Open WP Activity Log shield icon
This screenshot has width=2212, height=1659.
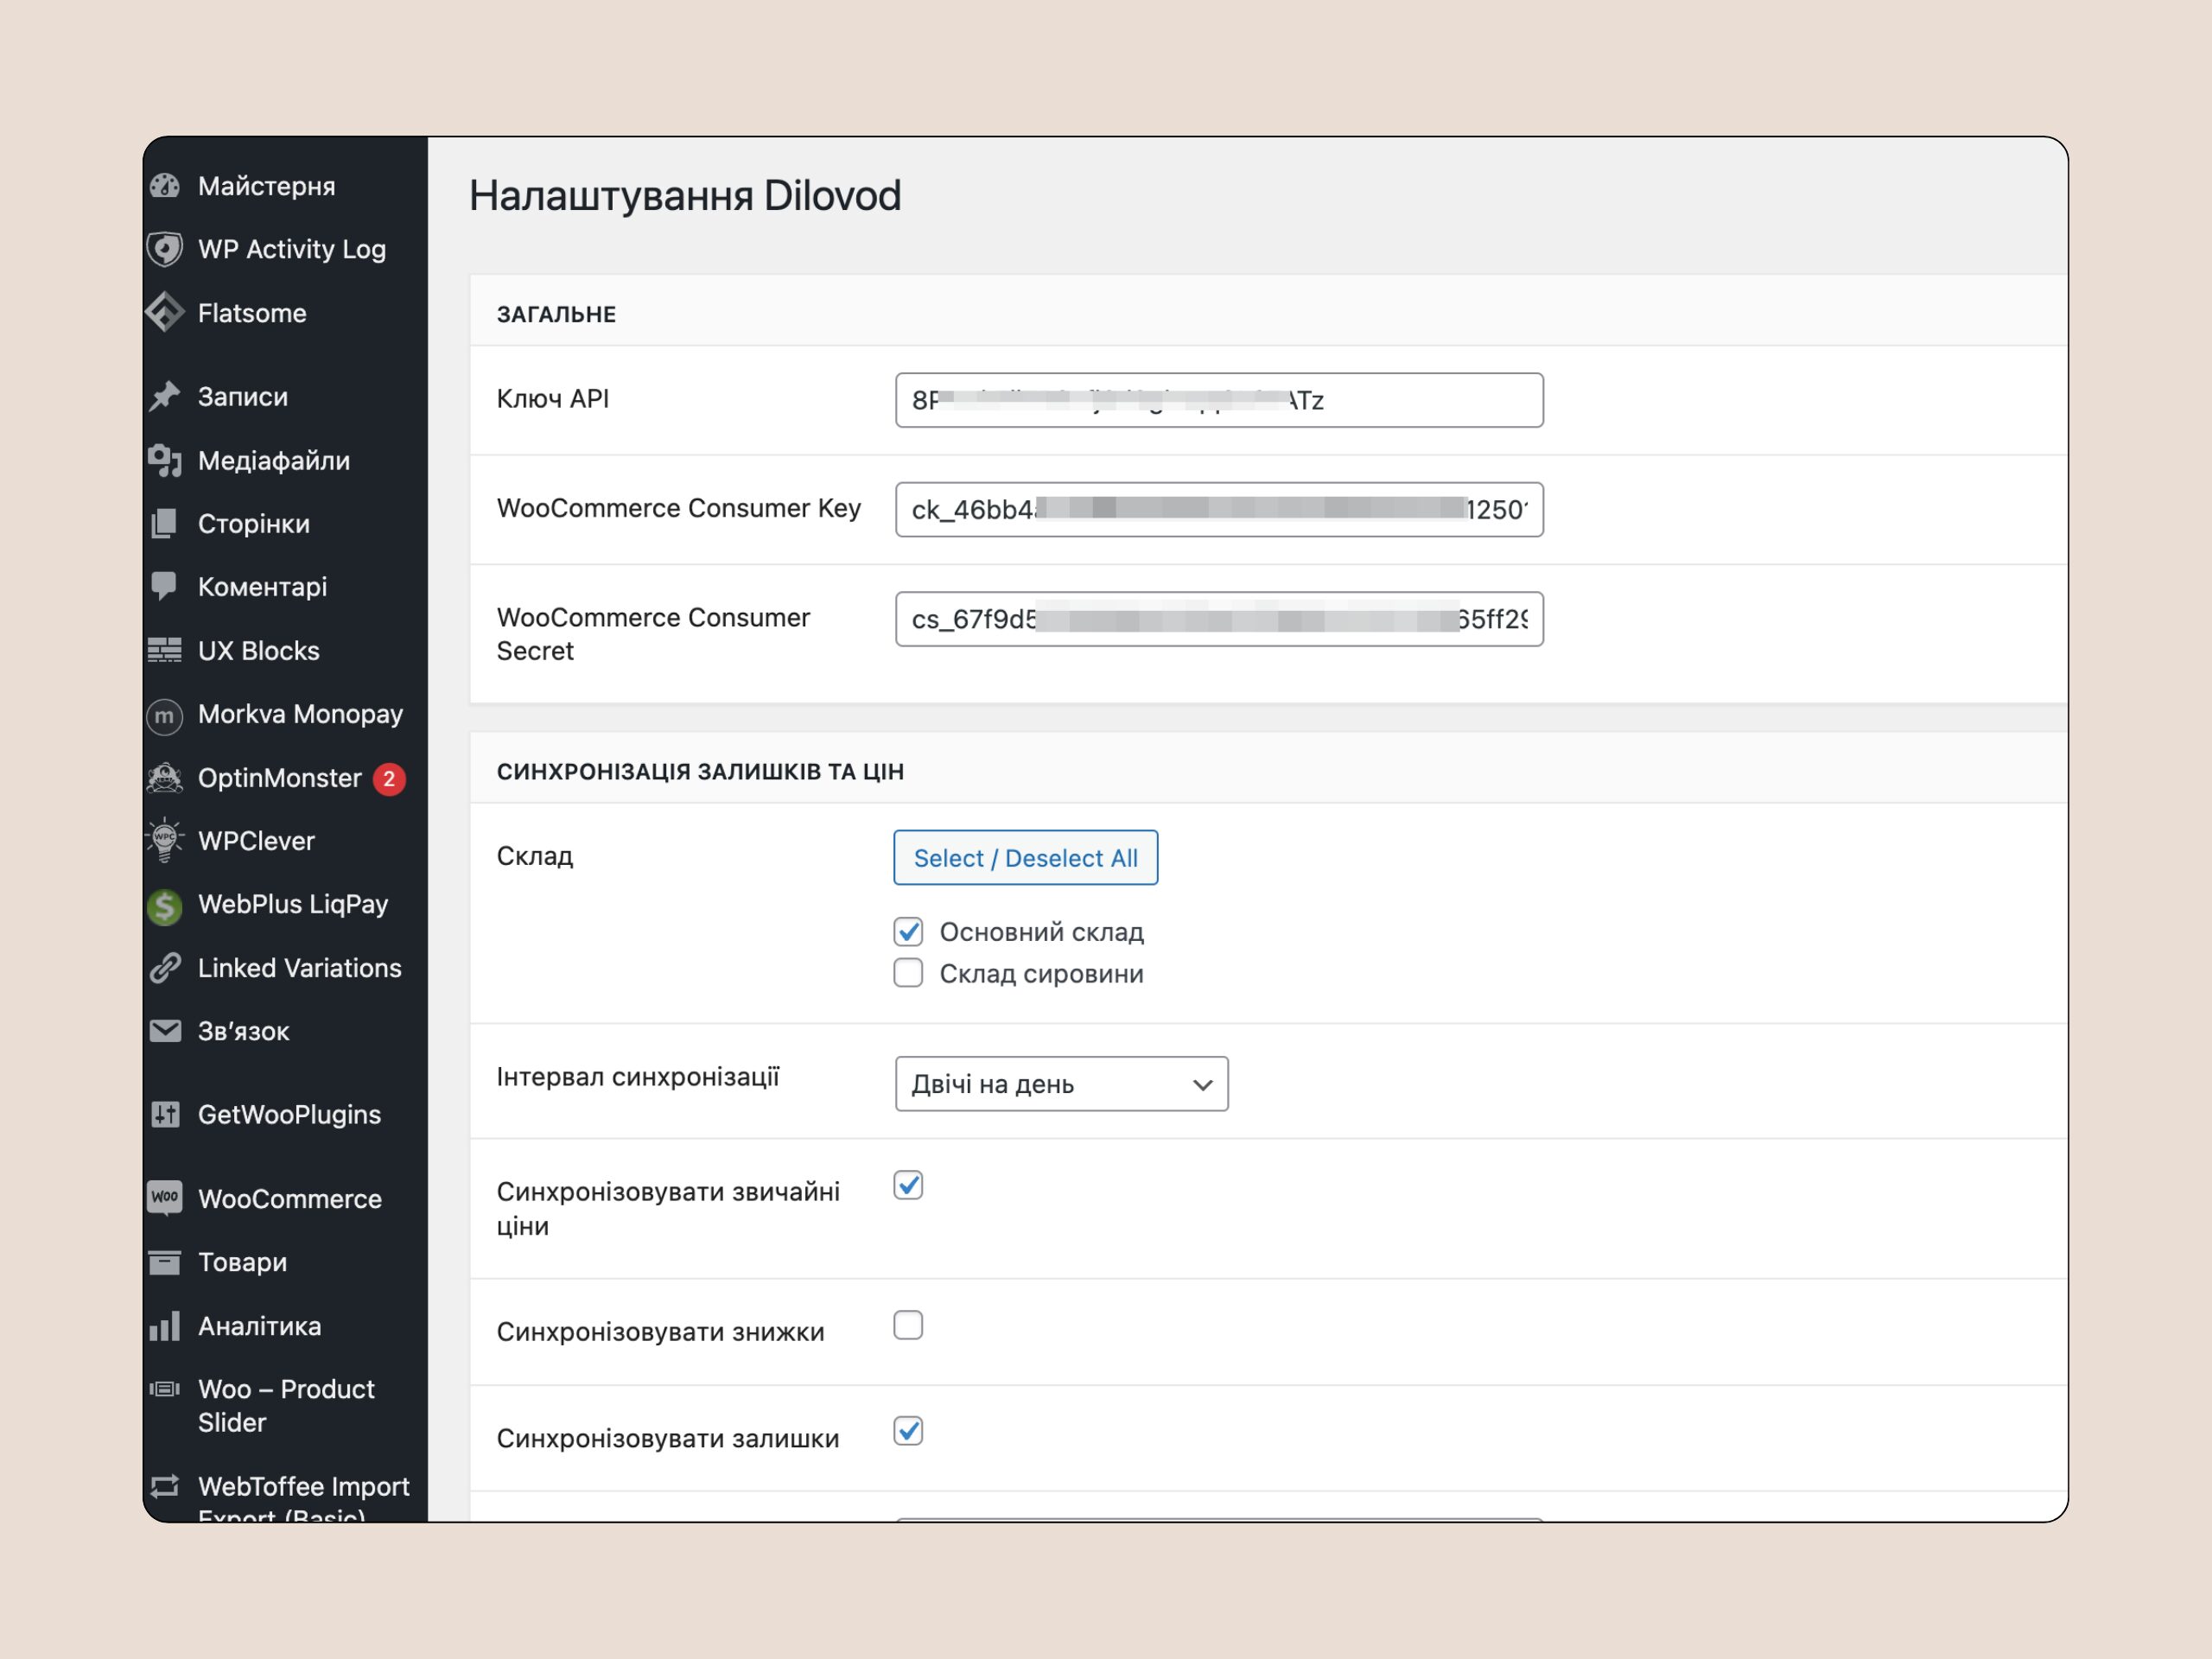click(165, 249)
